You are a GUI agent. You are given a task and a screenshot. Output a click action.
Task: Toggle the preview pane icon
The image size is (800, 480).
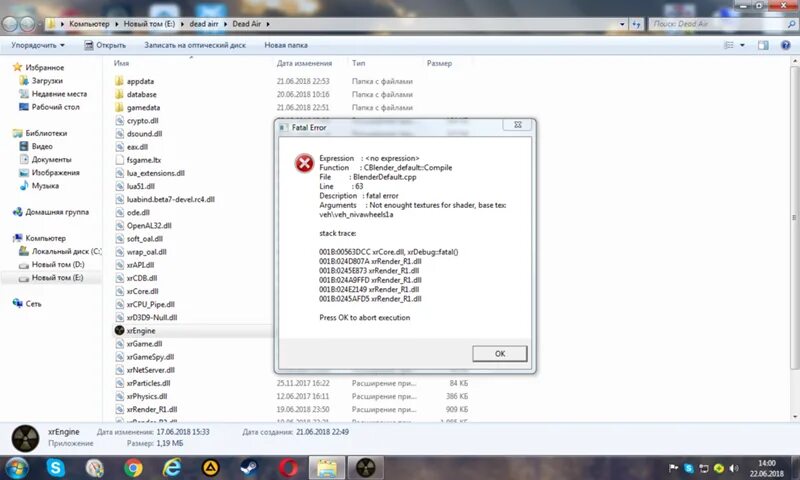click(763, 45)
